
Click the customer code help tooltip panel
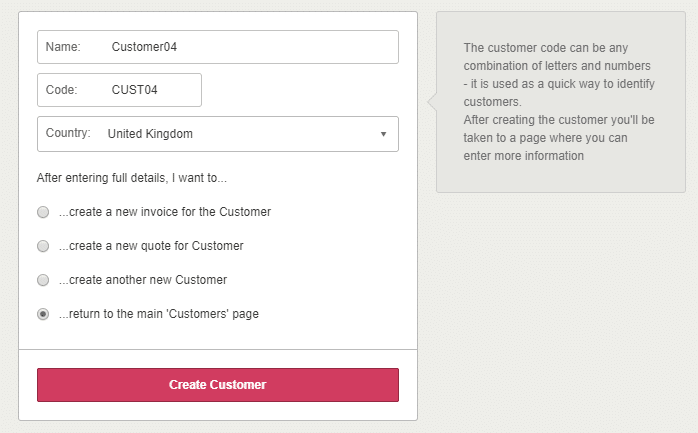pyautogui.click(x=560, y=101)
